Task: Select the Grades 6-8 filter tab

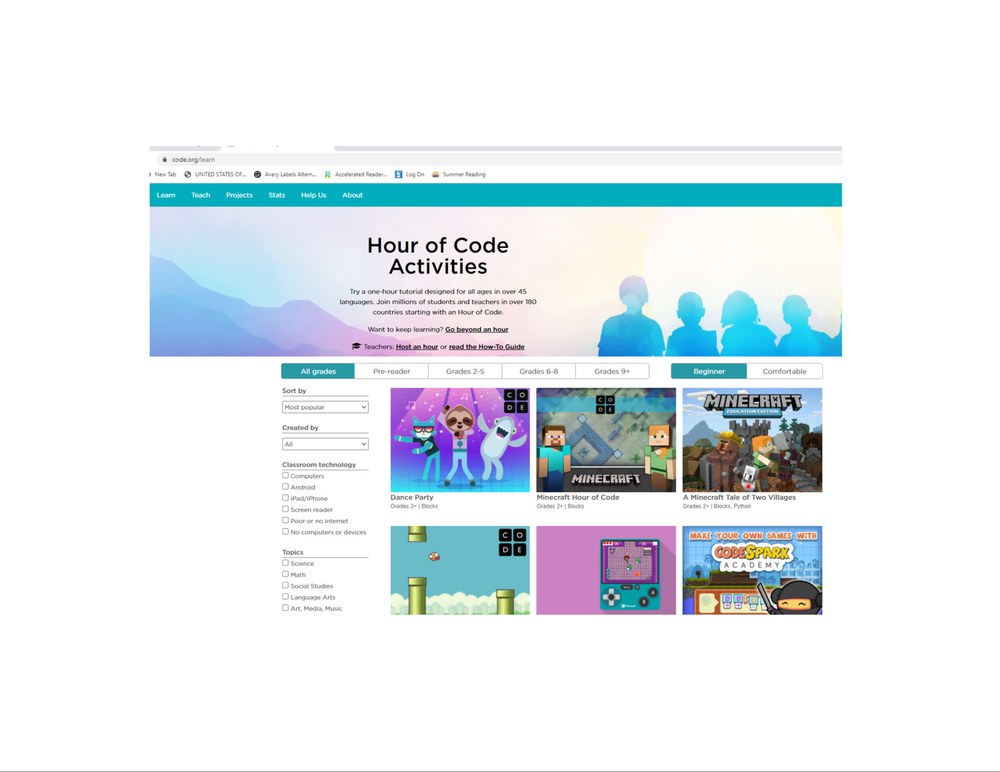Action: [538, 371]
